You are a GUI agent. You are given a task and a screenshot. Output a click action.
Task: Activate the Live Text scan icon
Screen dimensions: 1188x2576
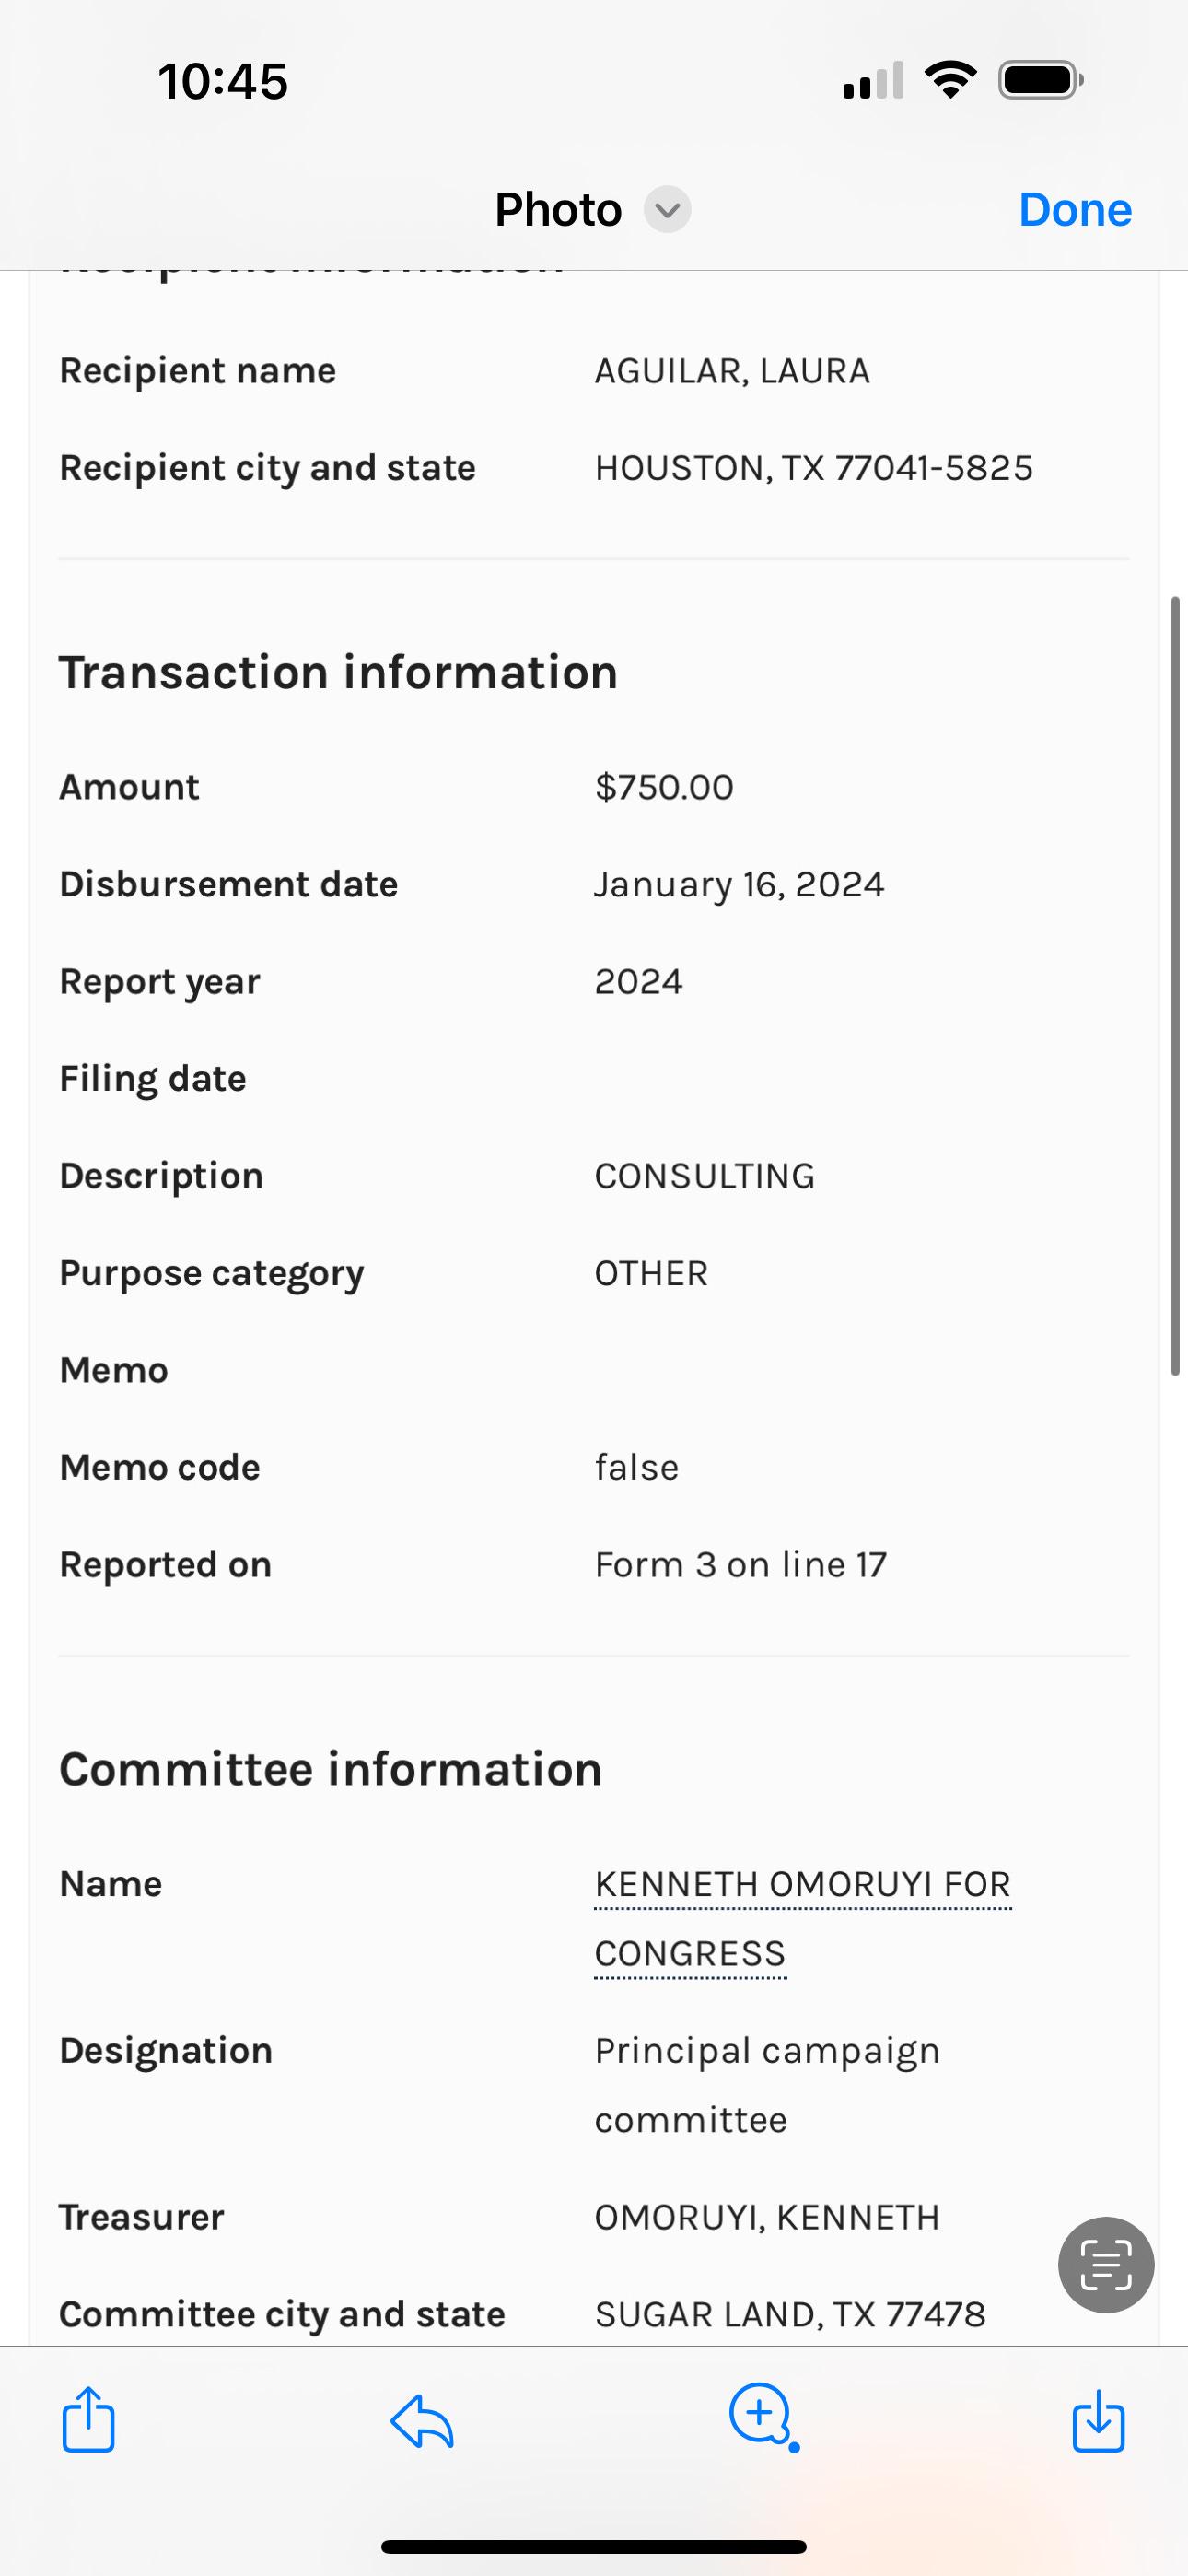coord(1105,2265)
